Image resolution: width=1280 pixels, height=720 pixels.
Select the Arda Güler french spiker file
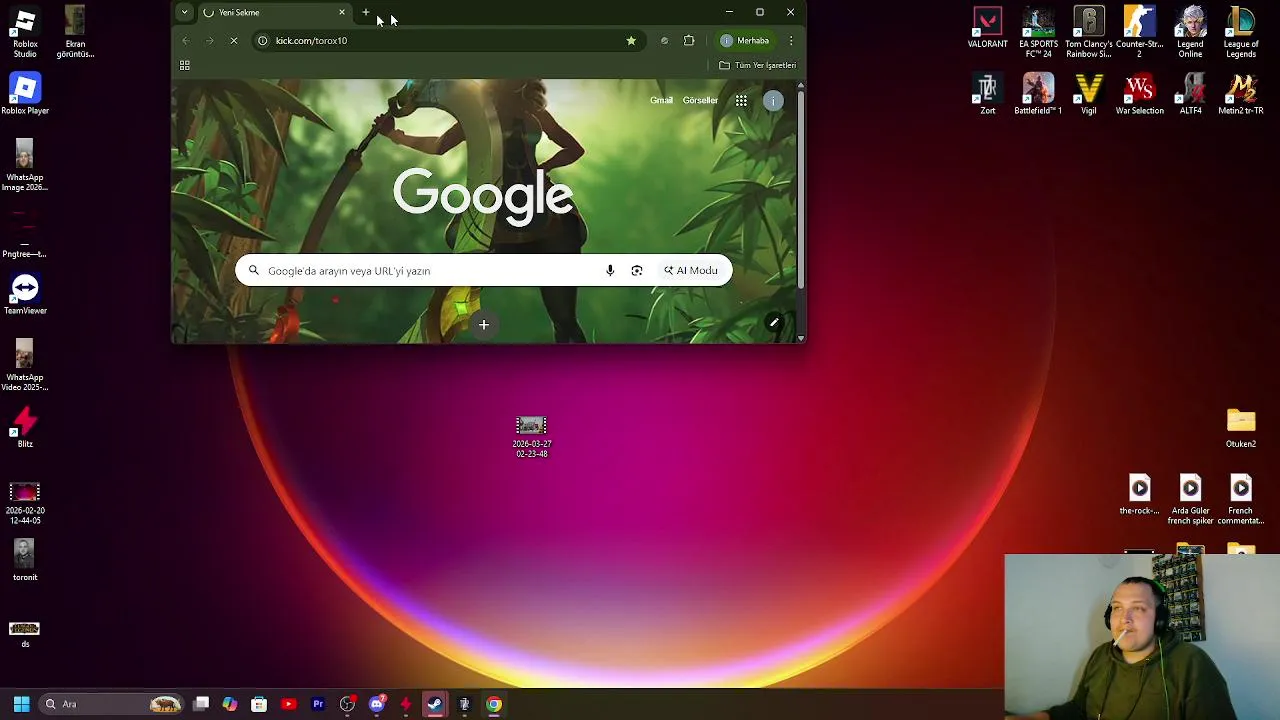click(1190, 500)
